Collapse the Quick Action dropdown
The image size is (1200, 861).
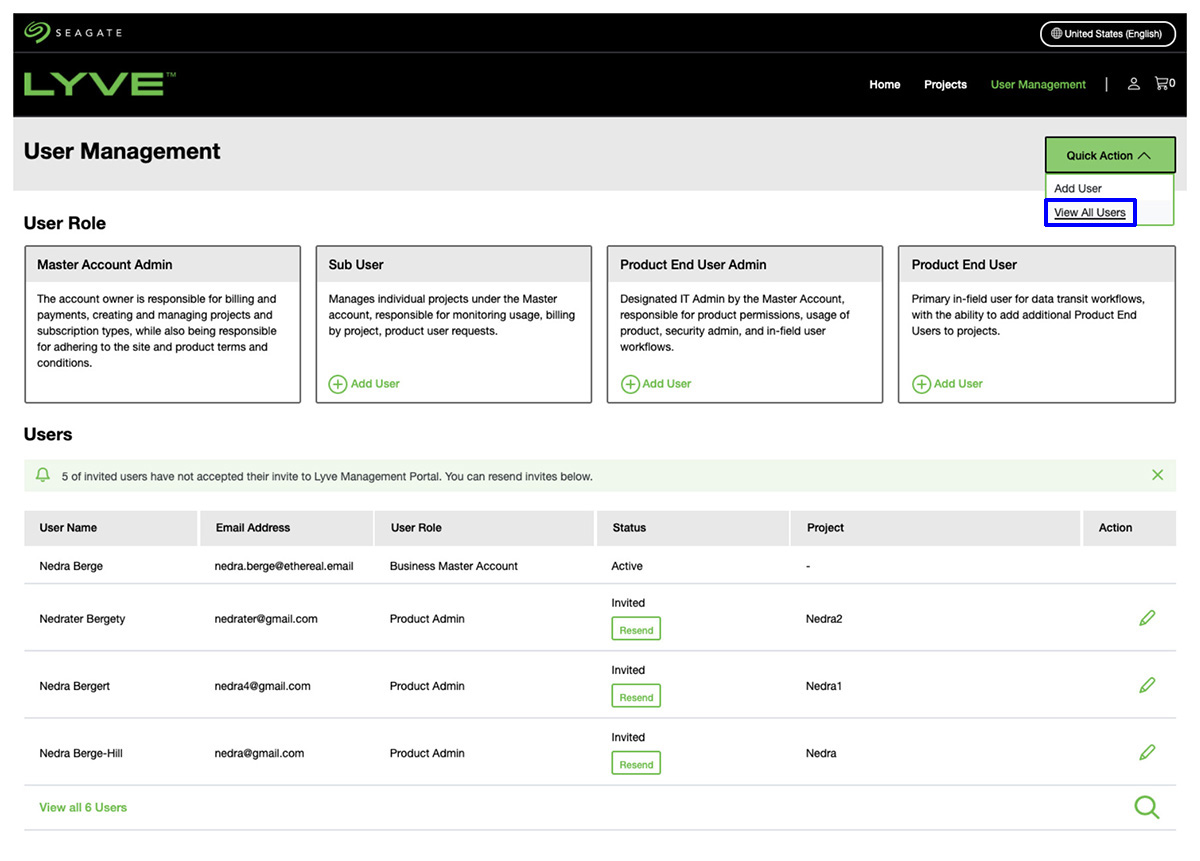click(1110, 155)
